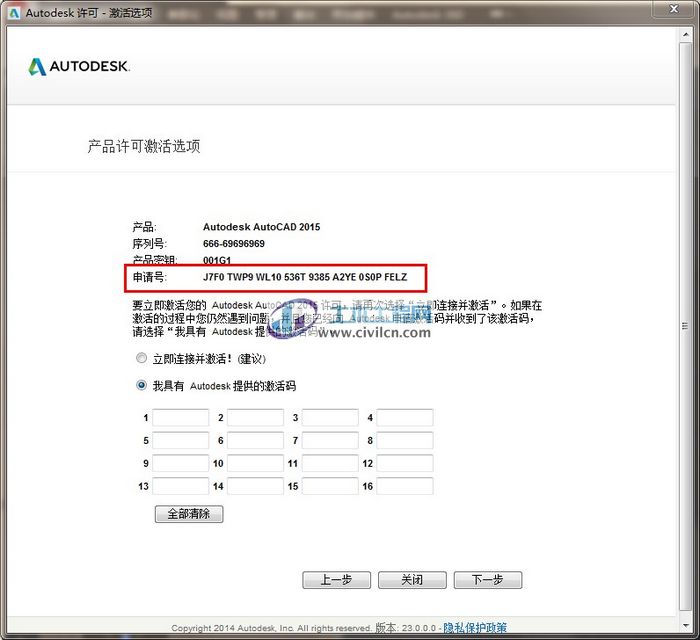Click activation code field 8
This screenshot has height=640, width=700.
click(x=405, y=441)
